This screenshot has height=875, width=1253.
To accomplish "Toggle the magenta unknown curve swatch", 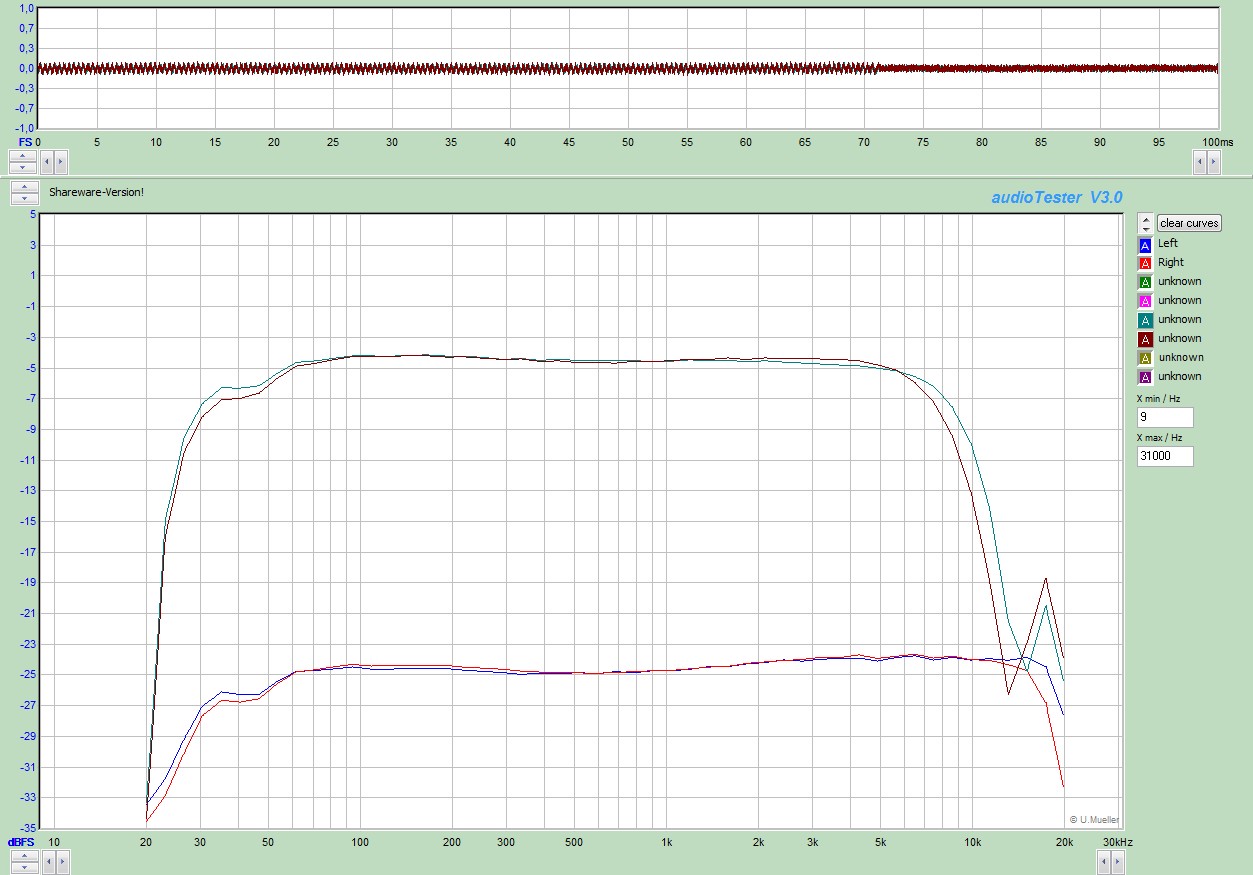I will 1145,302.
